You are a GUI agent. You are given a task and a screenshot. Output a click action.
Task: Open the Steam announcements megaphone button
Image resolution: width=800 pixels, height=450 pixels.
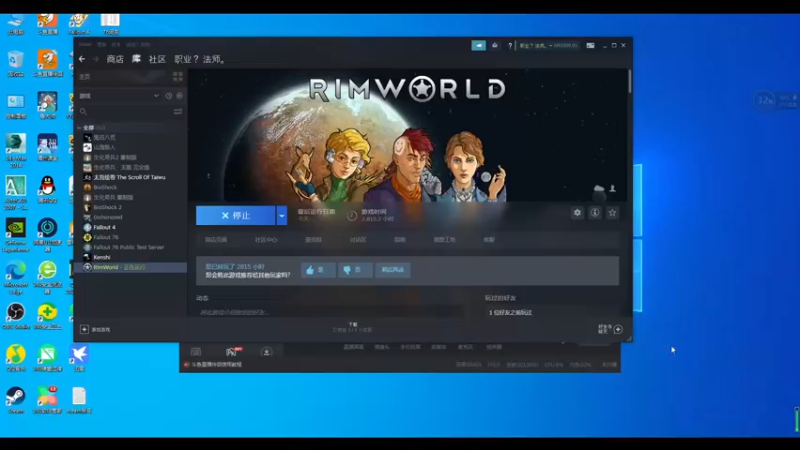479,45
